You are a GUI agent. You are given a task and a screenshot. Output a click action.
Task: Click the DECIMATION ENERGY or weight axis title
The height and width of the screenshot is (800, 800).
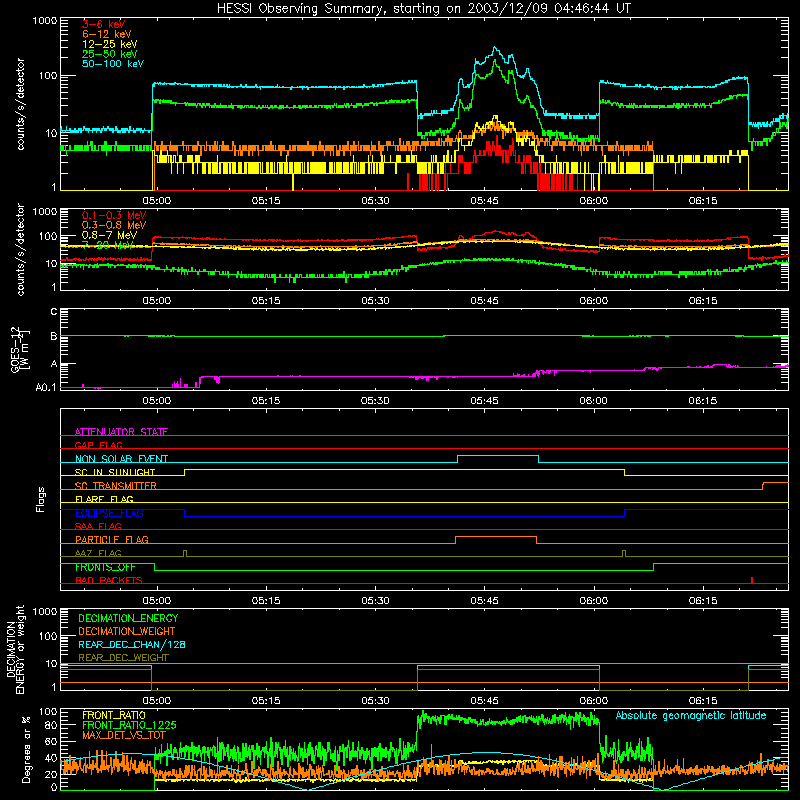15,649
